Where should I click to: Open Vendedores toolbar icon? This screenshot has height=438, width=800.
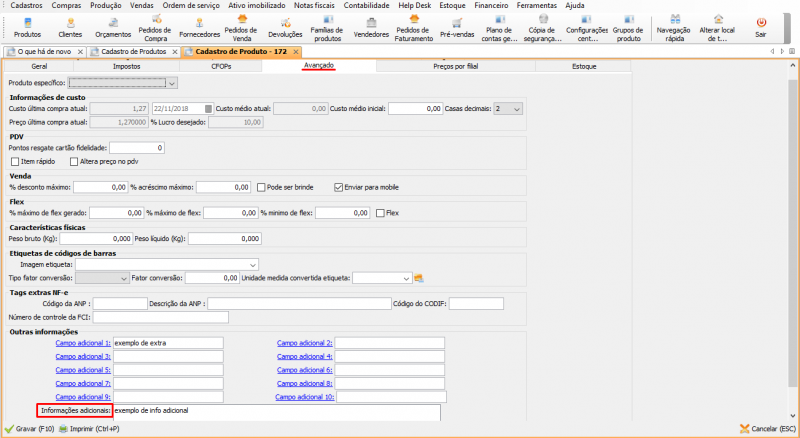point(371,28)
